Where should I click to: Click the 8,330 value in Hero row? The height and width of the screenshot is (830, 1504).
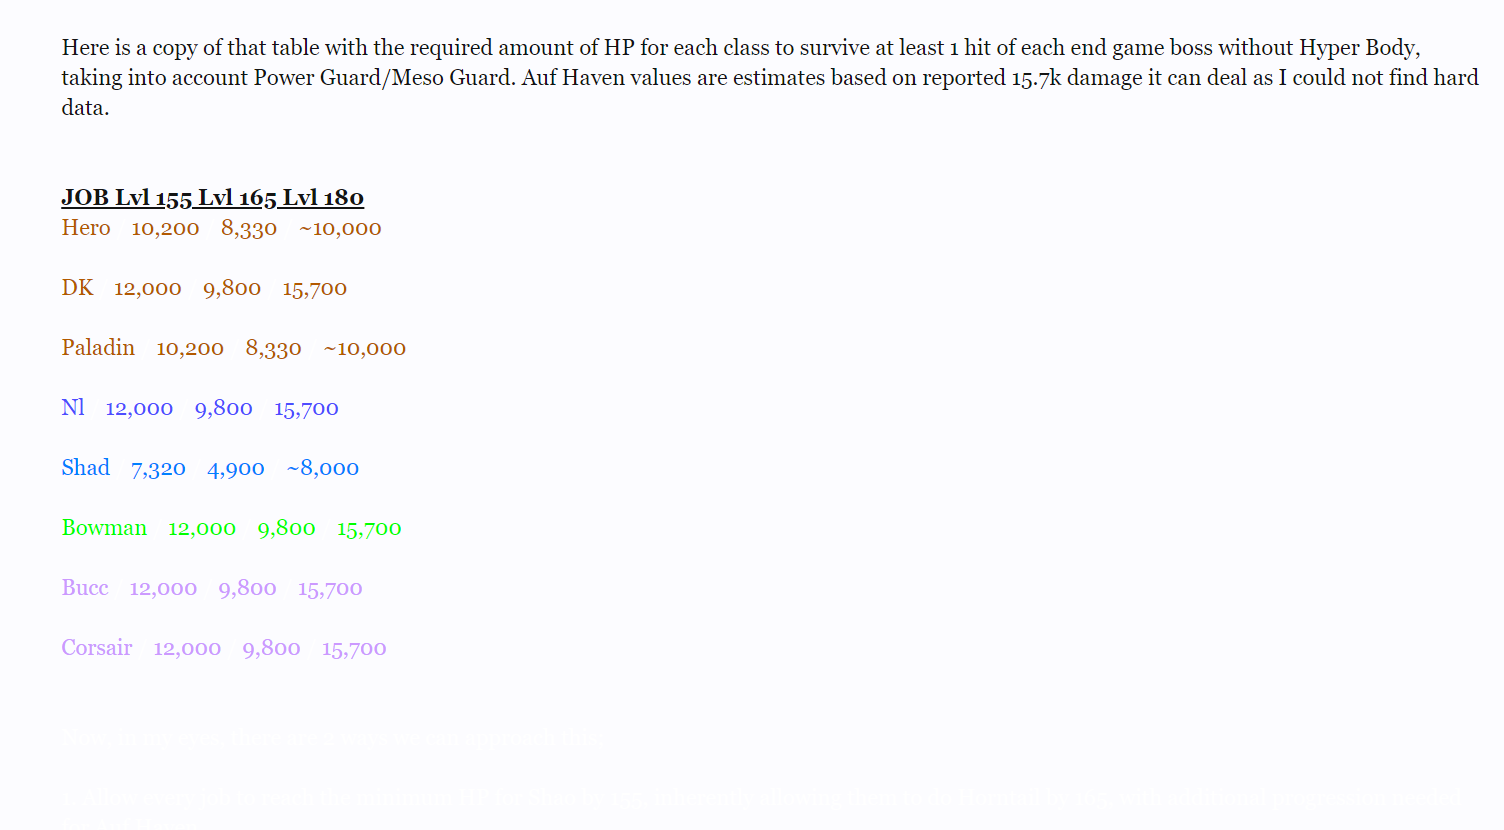tap(249, 229)
